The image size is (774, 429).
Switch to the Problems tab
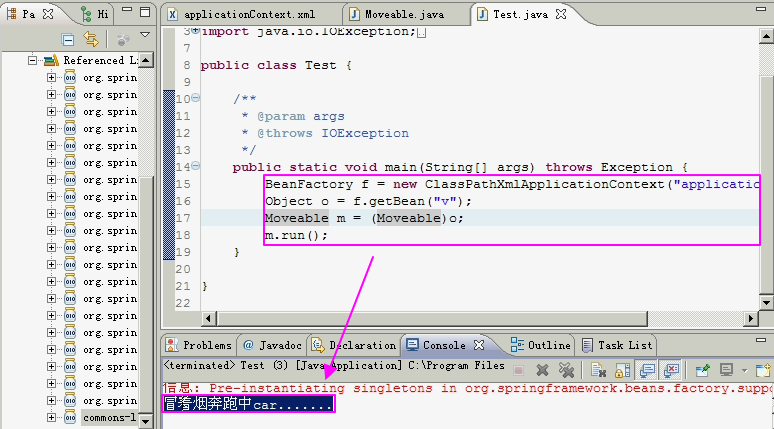(198, 346)
